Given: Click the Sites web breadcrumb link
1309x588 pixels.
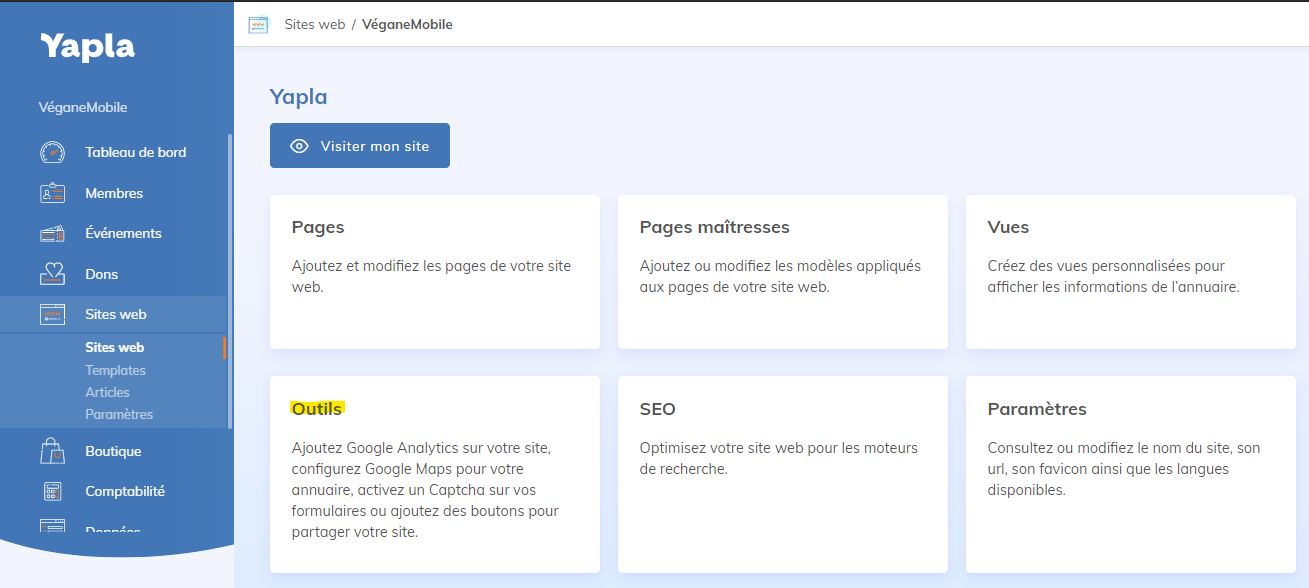Looking at the screenshot, I should point(314,24).
